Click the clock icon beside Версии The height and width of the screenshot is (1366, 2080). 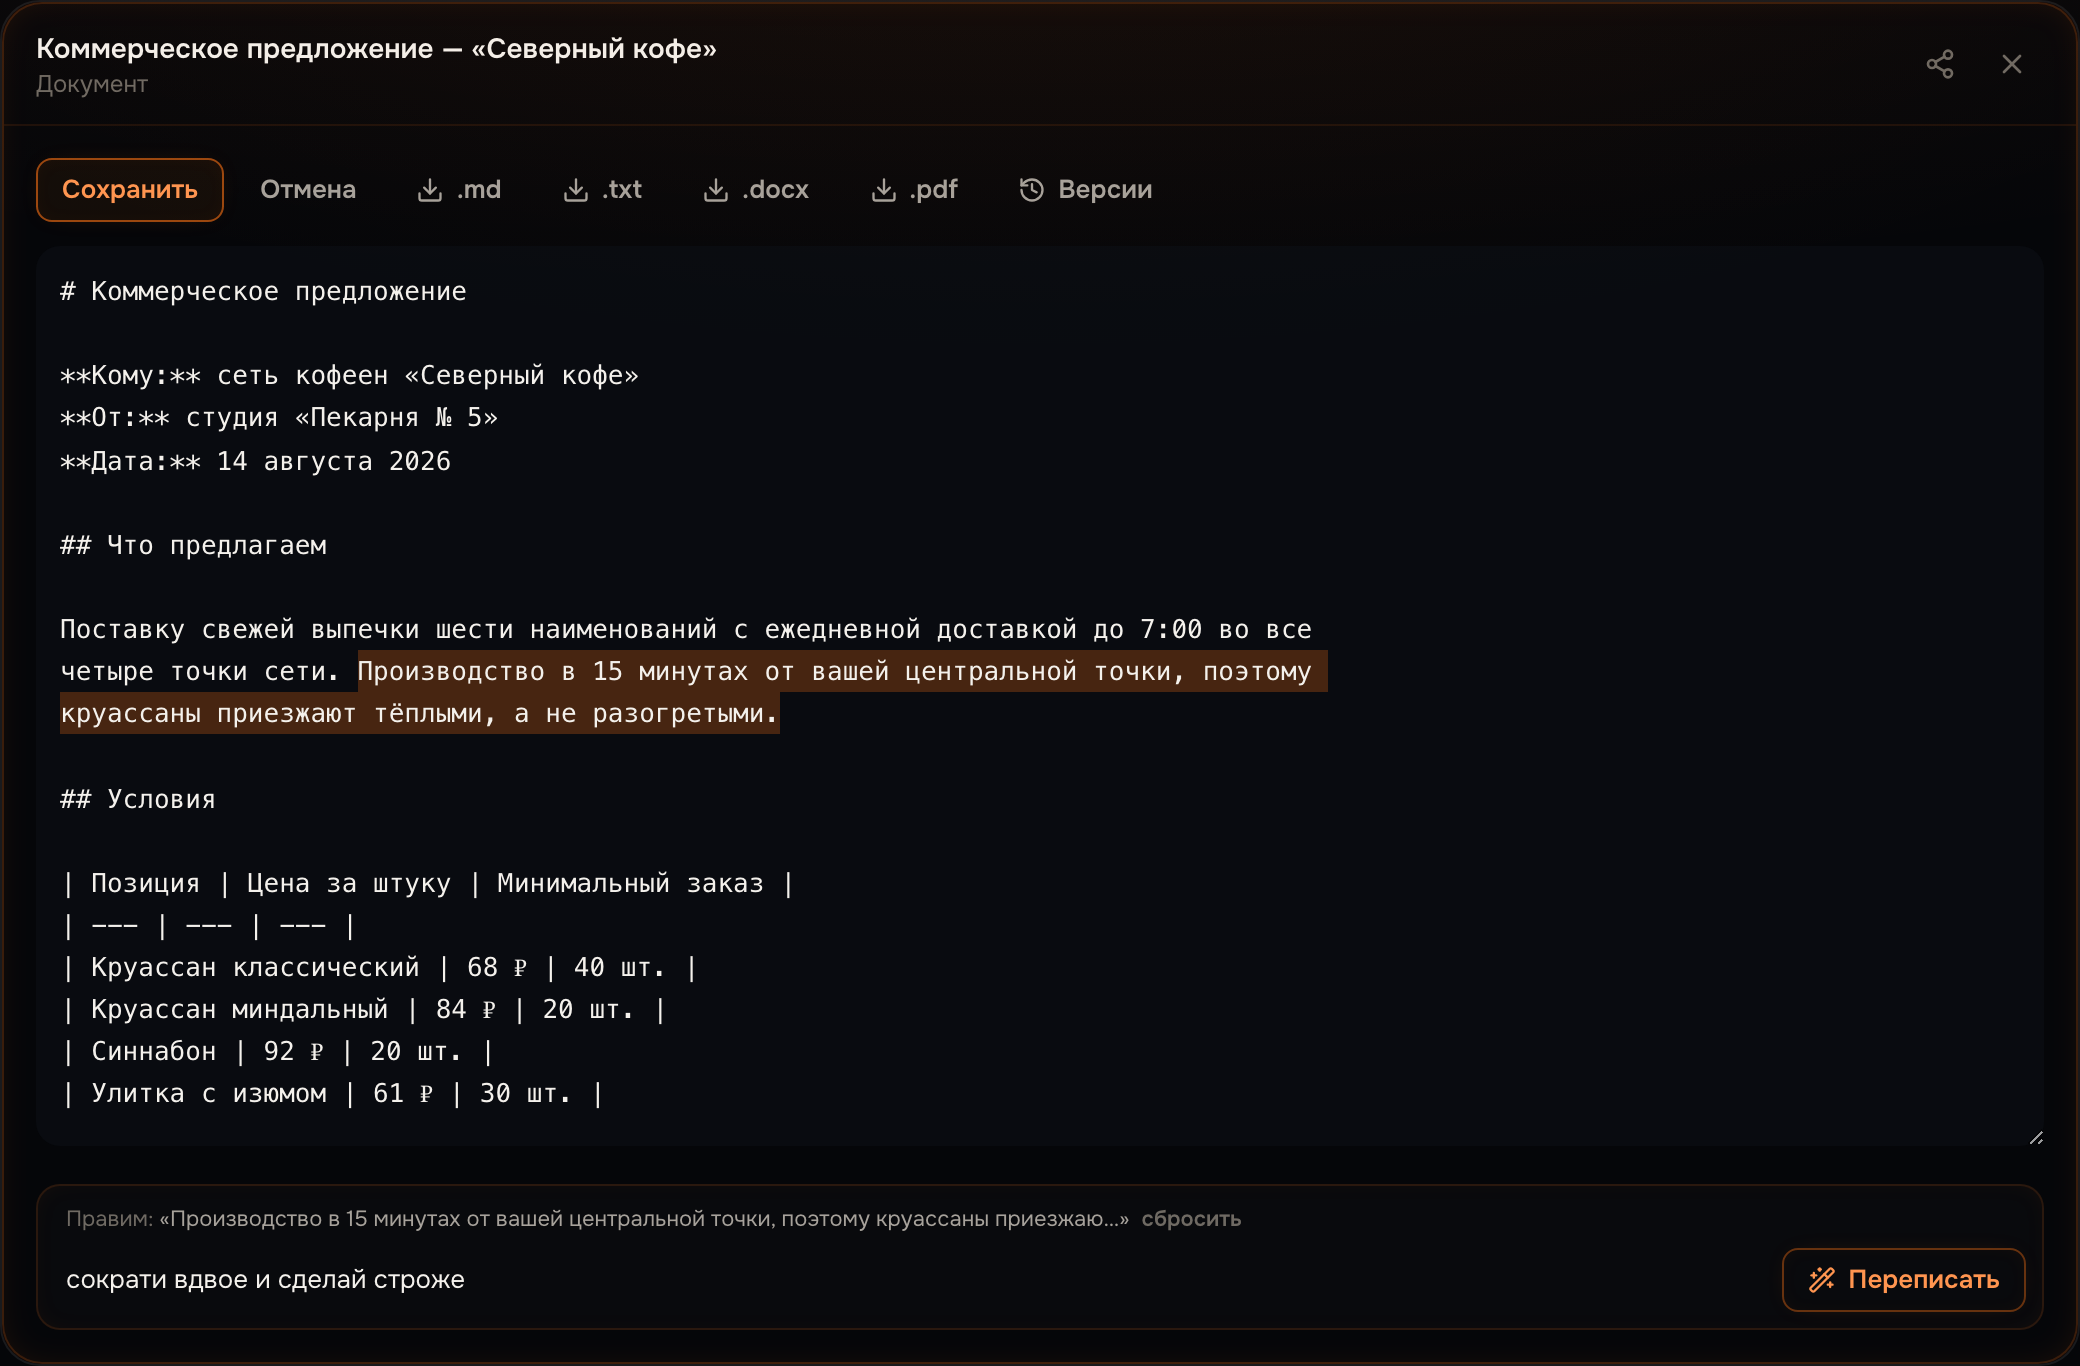tap(1032, 190)
